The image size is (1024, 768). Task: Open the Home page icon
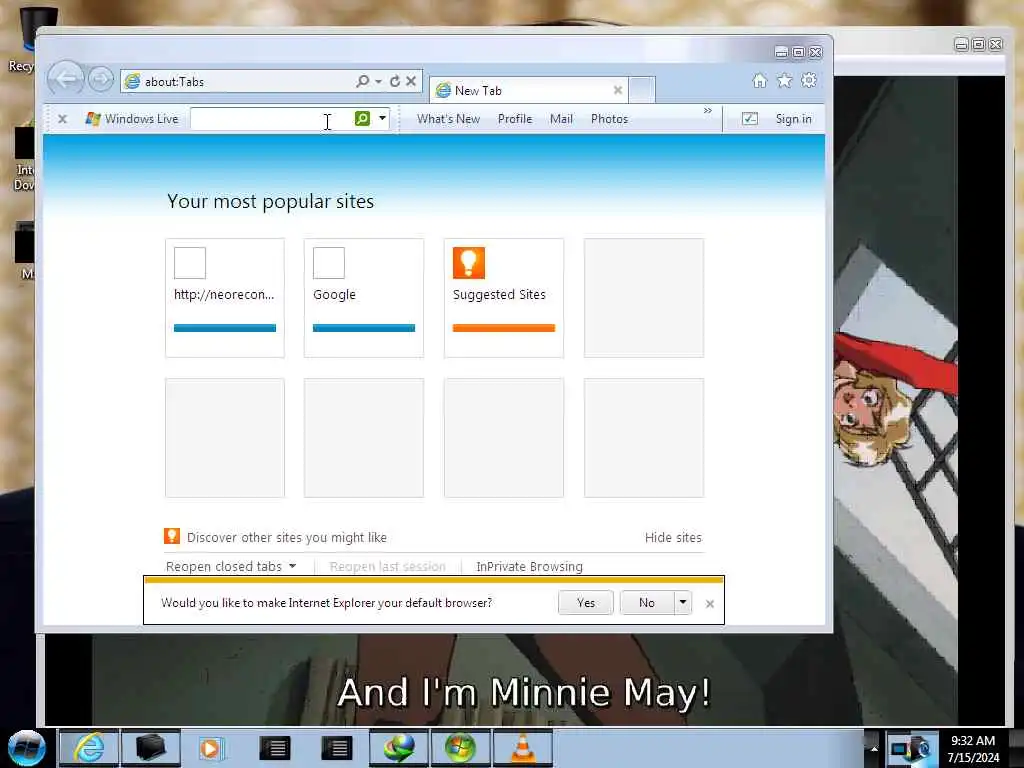759,80
